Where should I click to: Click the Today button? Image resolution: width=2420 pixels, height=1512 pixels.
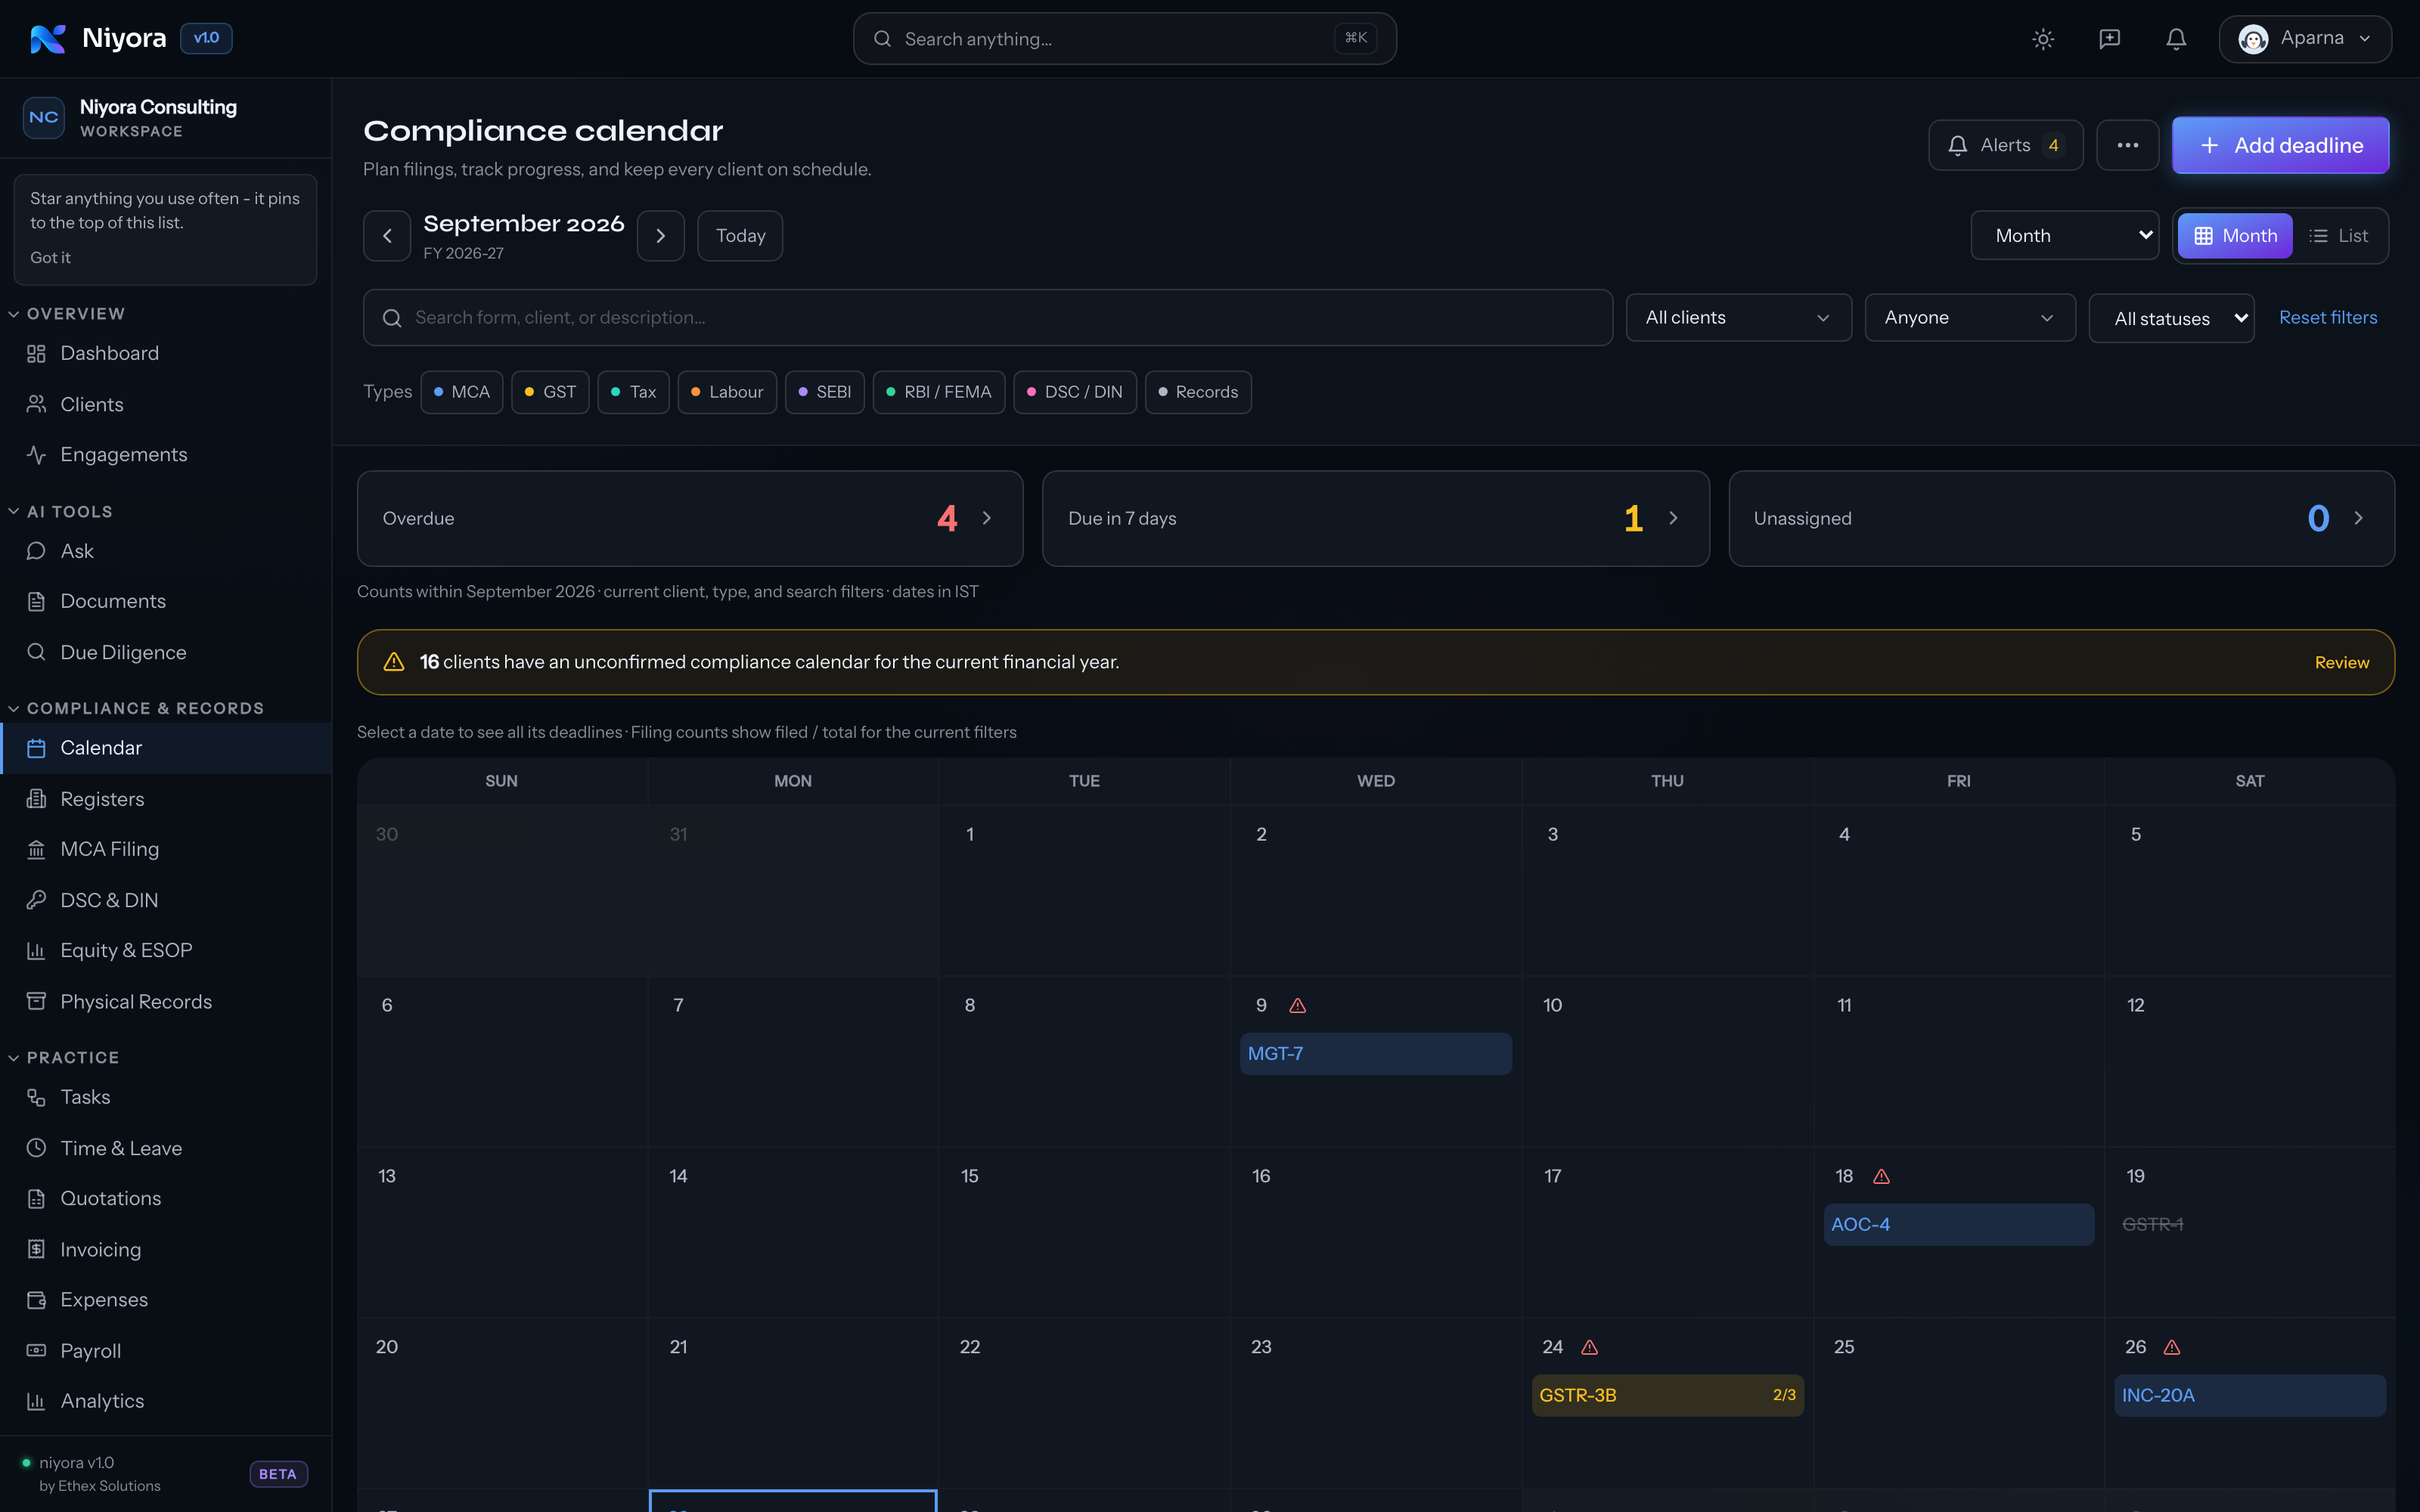tap(740, 236)
